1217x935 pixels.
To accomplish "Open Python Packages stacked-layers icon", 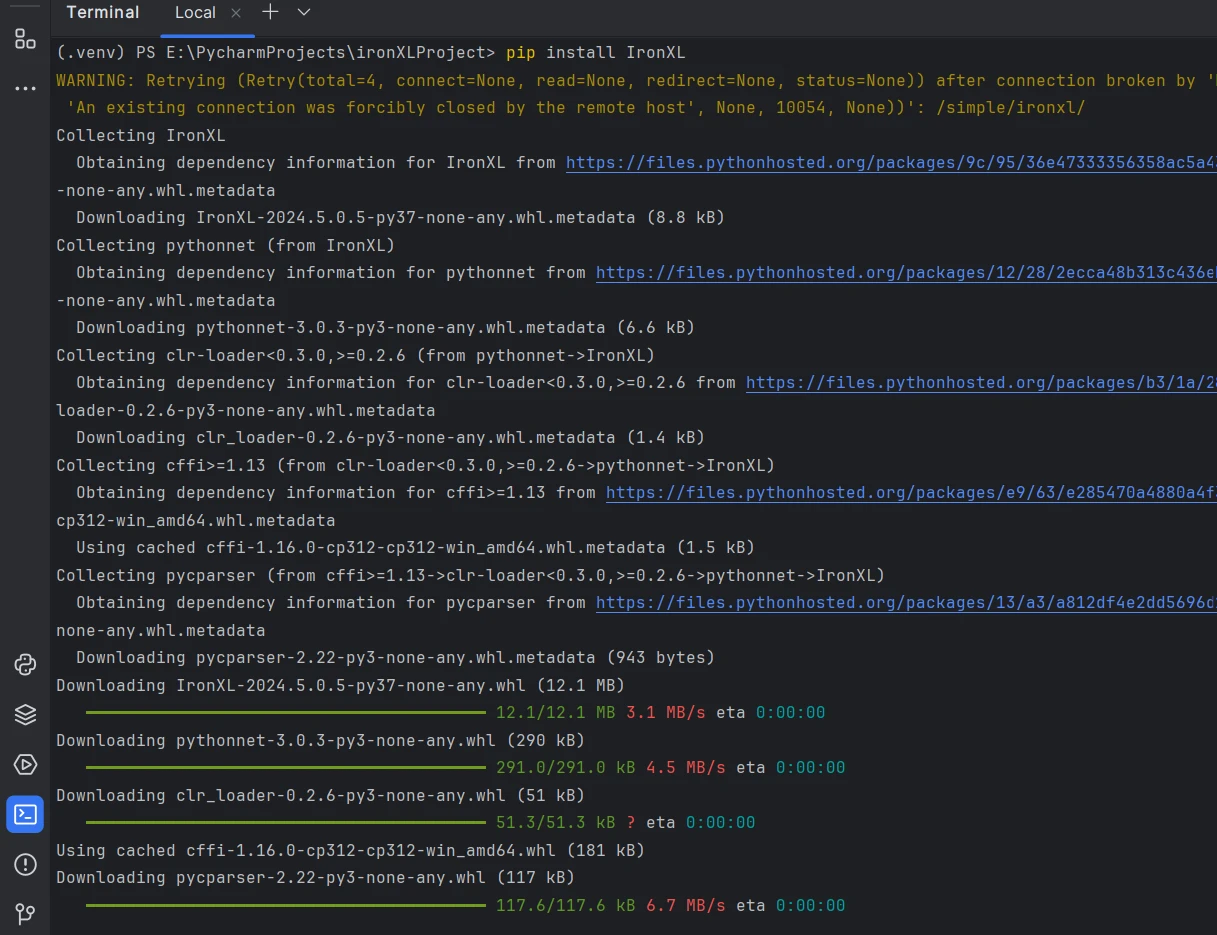I will (x=25, y=714).
